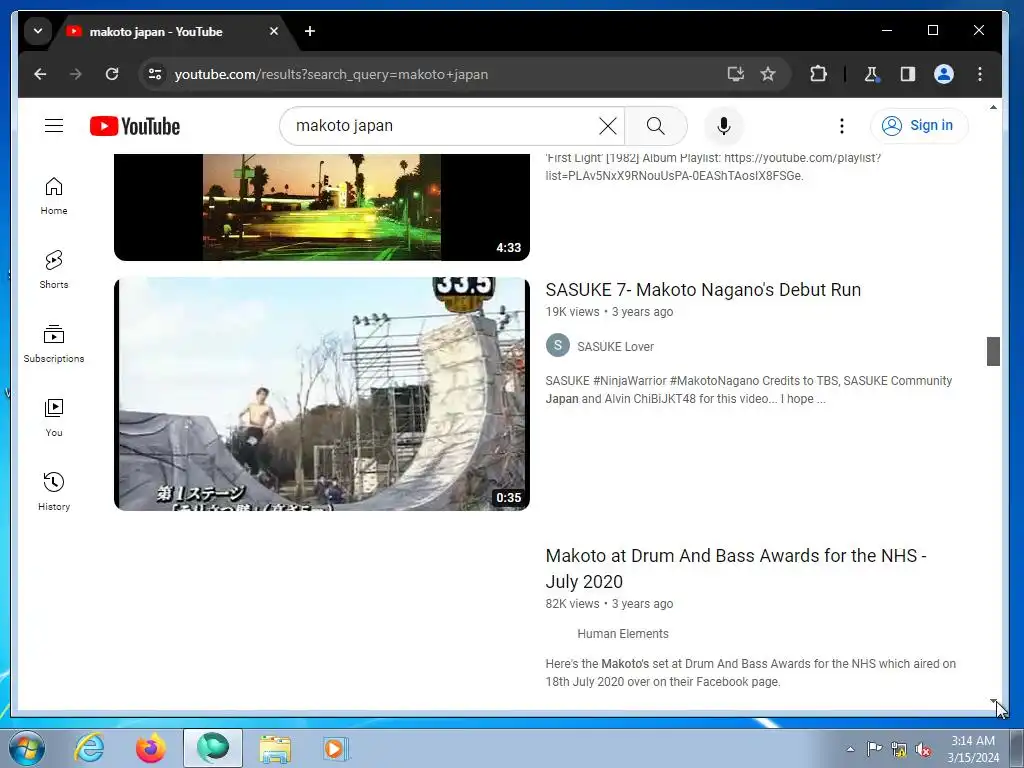Image resolution: width=1024 pixels, height=768 pixels.
Task: Go back with the browser back arrow
Action: click(x=40, y=74)
